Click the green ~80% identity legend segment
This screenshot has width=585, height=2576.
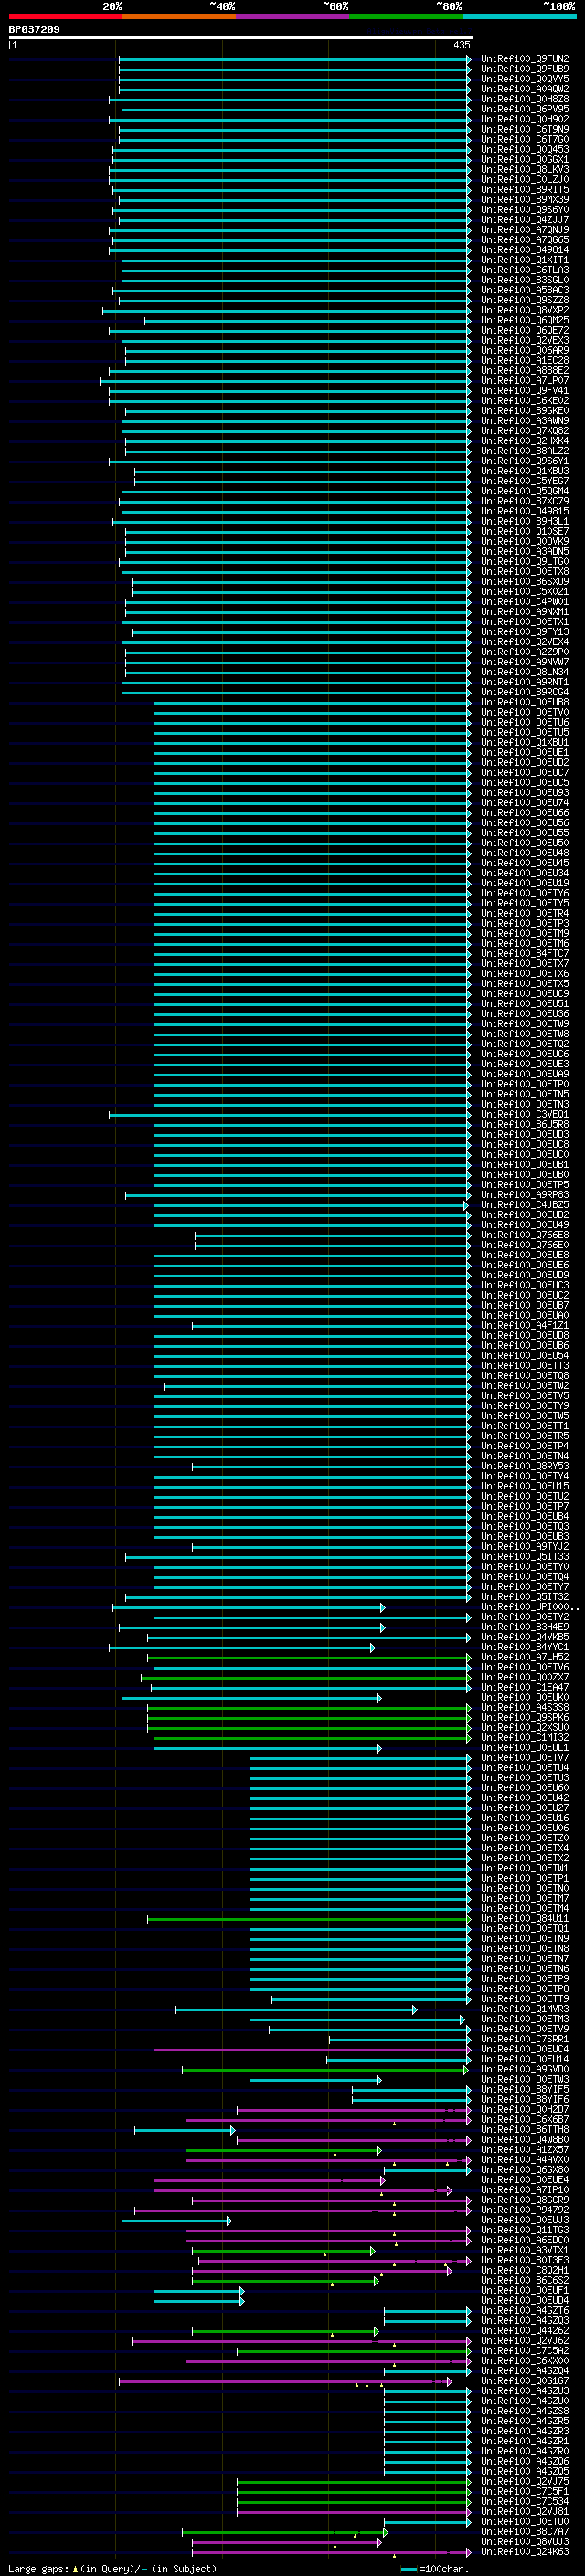point(406,16)
